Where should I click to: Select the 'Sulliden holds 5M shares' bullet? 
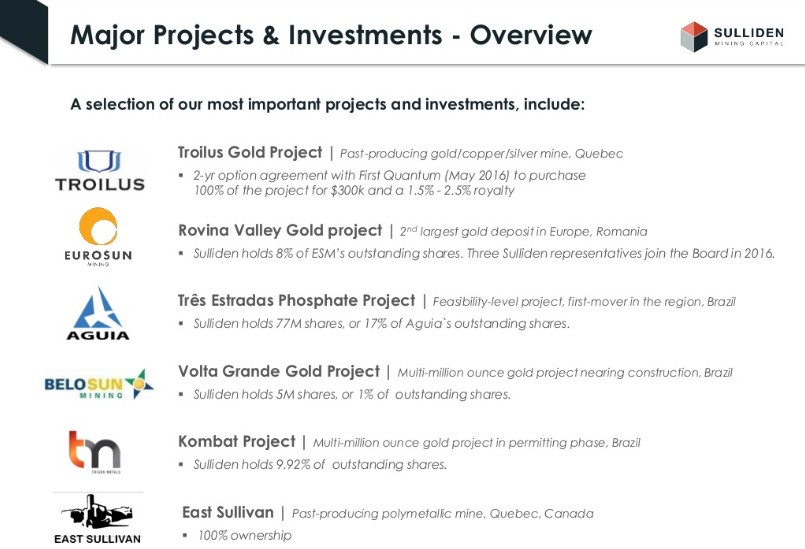pyautogui.click(x=351, y=394)
